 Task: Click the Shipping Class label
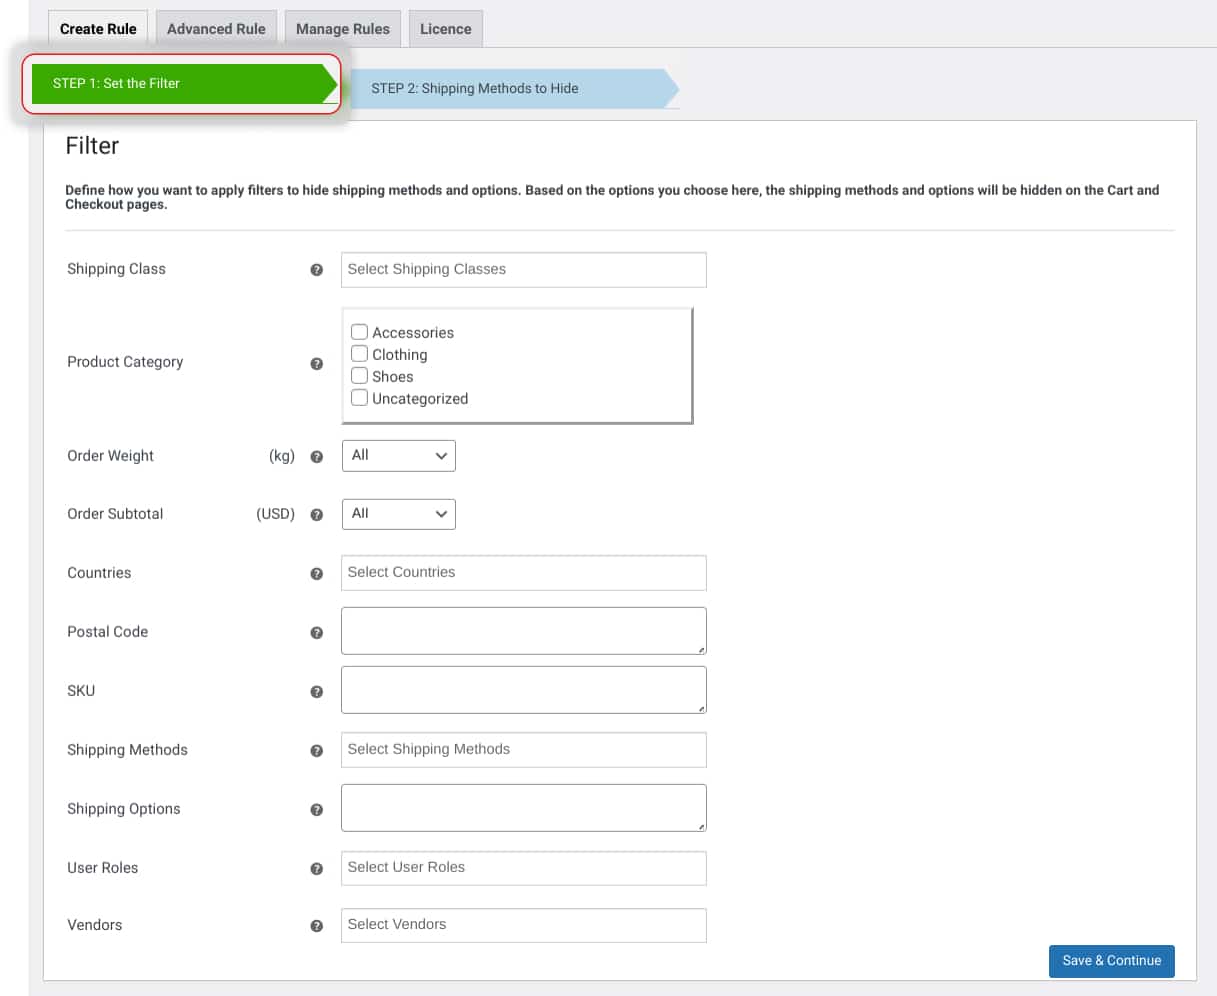[x=116, y=269]
